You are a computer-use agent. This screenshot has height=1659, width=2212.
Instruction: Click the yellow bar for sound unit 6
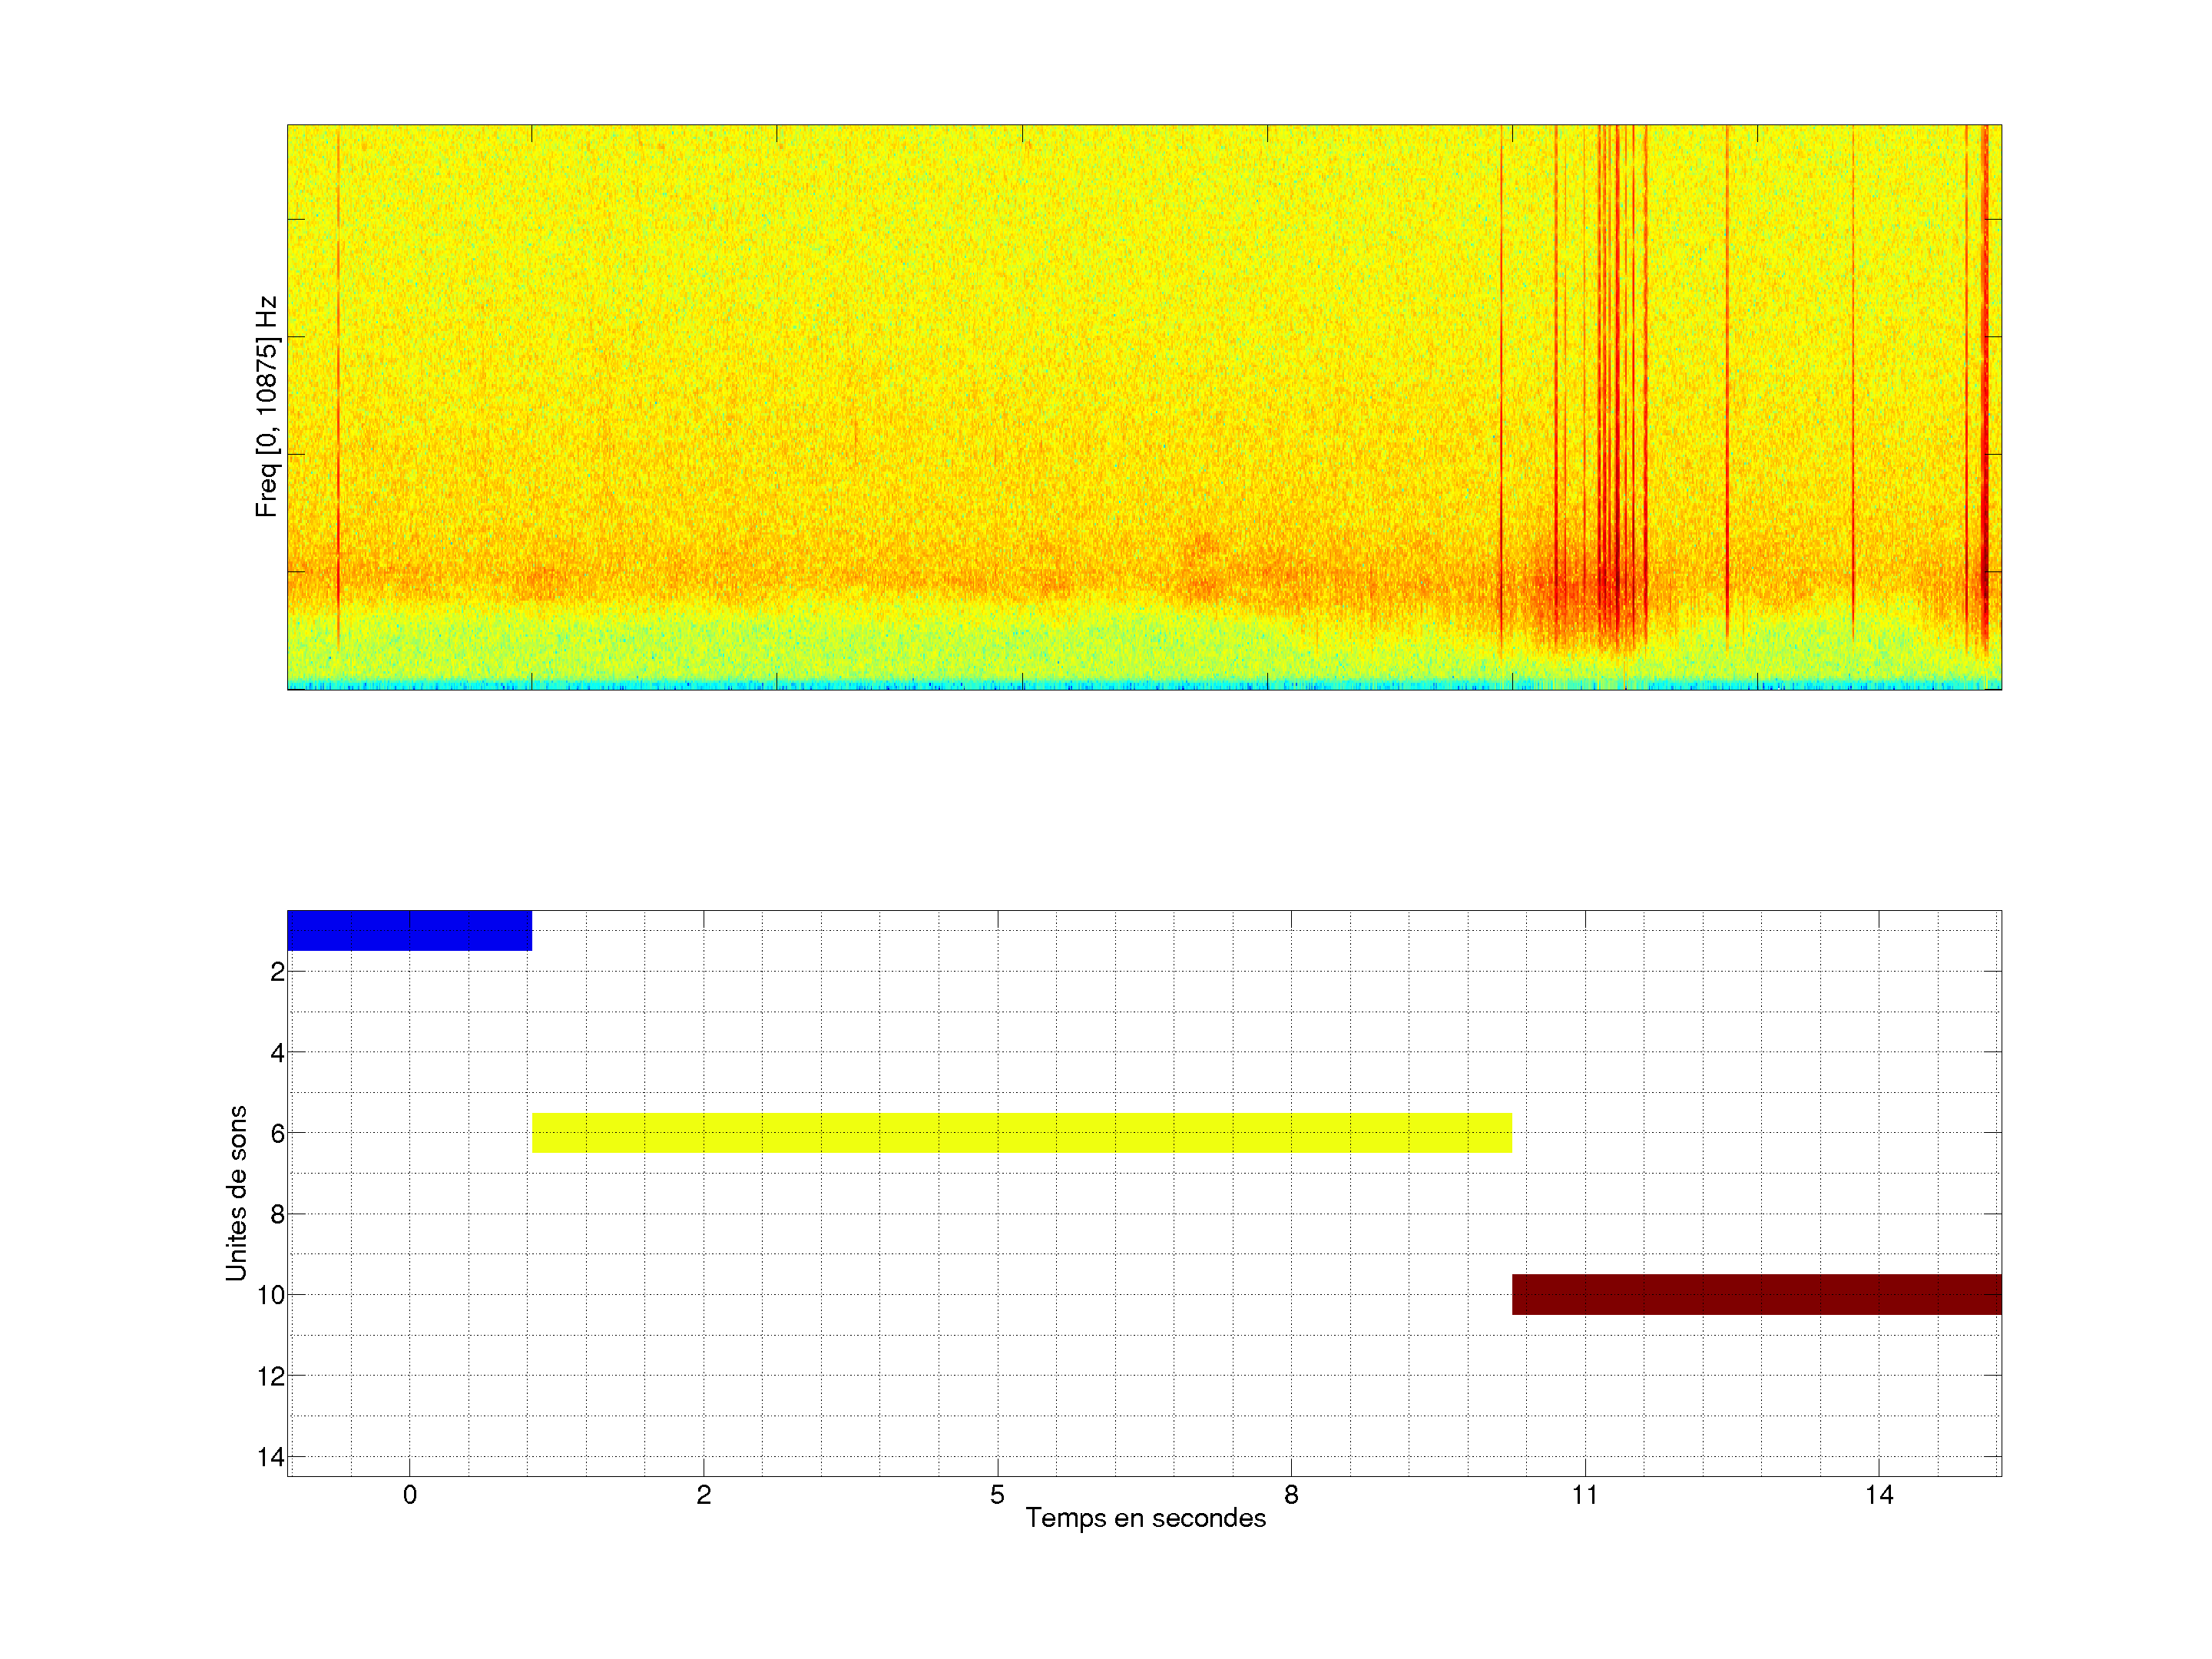click(x=1021, y=1133)
